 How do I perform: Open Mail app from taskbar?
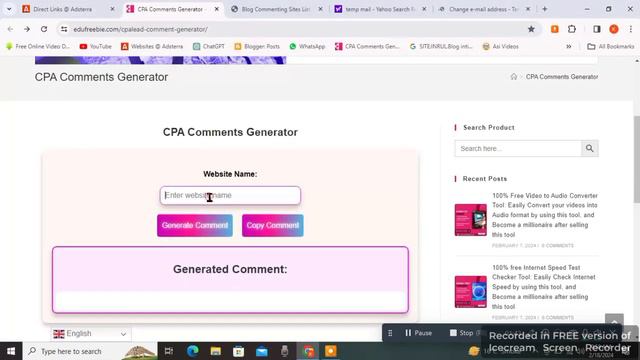(x=262, y=351)
